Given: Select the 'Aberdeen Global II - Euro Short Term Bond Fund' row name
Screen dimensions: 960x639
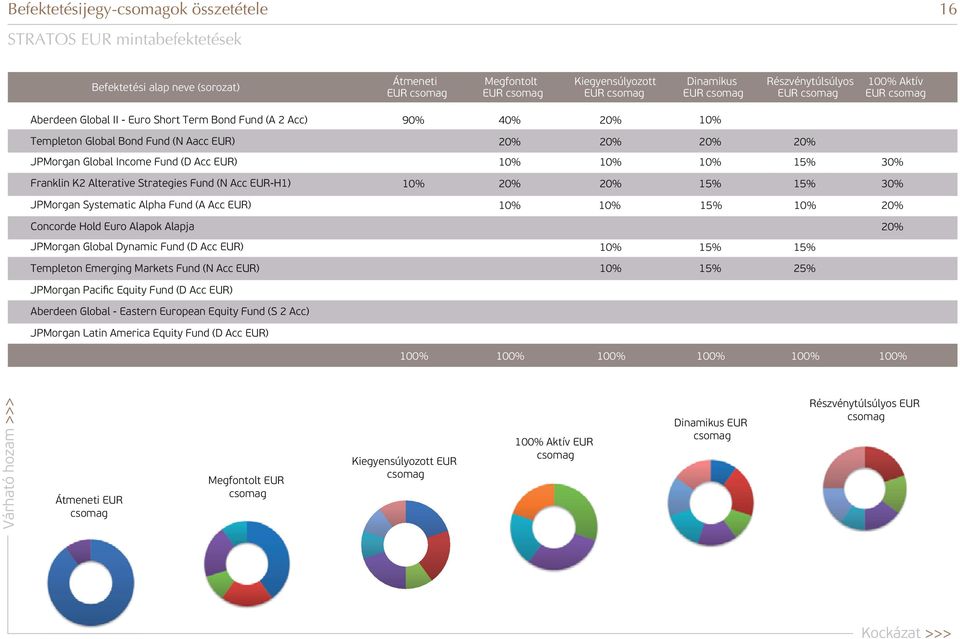Looking at the screenshot, I should (x=169, y=120).
